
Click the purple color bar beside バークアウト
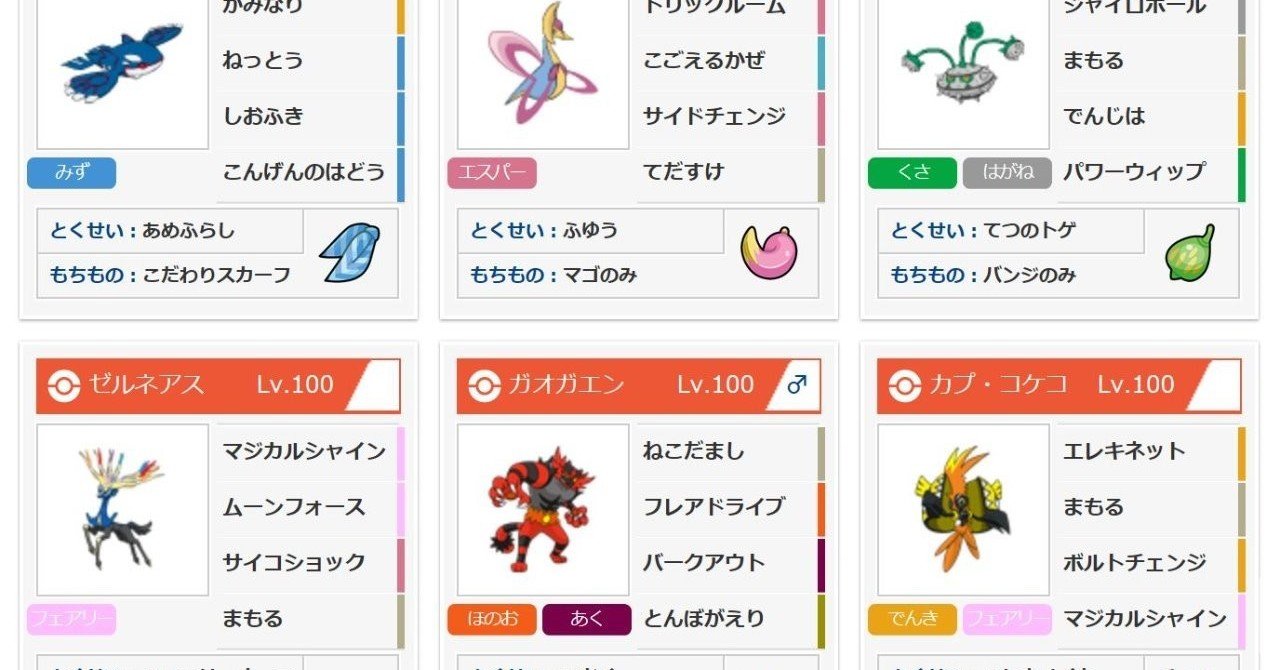pos(821,563)
